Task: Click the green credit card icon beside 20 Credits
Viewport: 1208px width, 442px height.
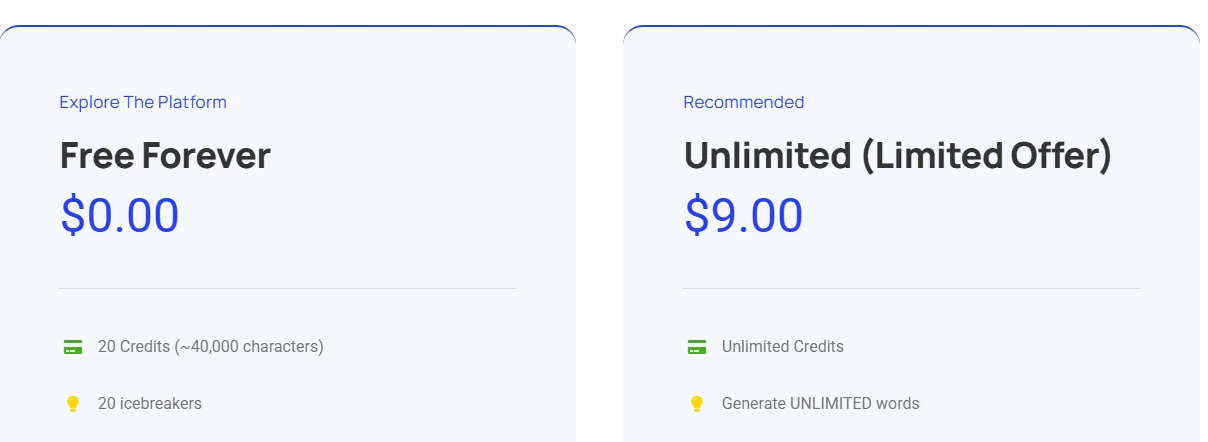Action: click(x=72, y=347)
